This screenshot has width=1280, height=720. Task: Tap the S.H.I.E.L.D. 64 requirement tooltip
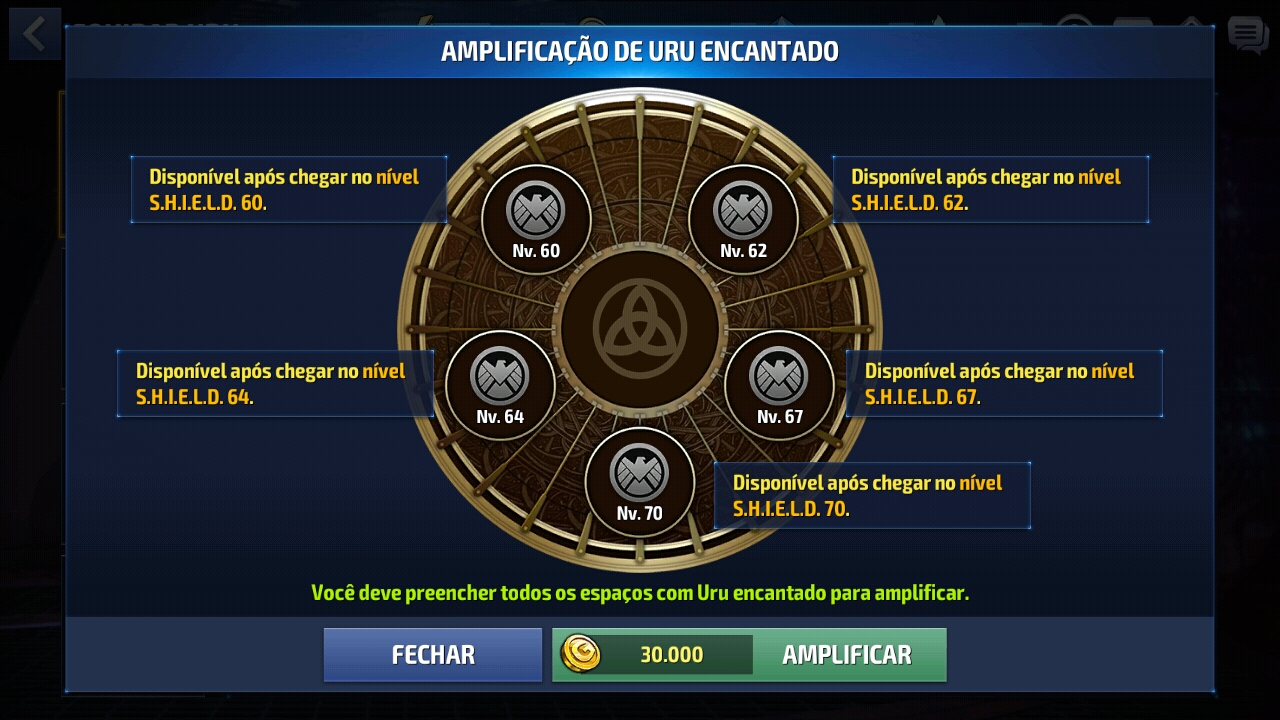275,384
